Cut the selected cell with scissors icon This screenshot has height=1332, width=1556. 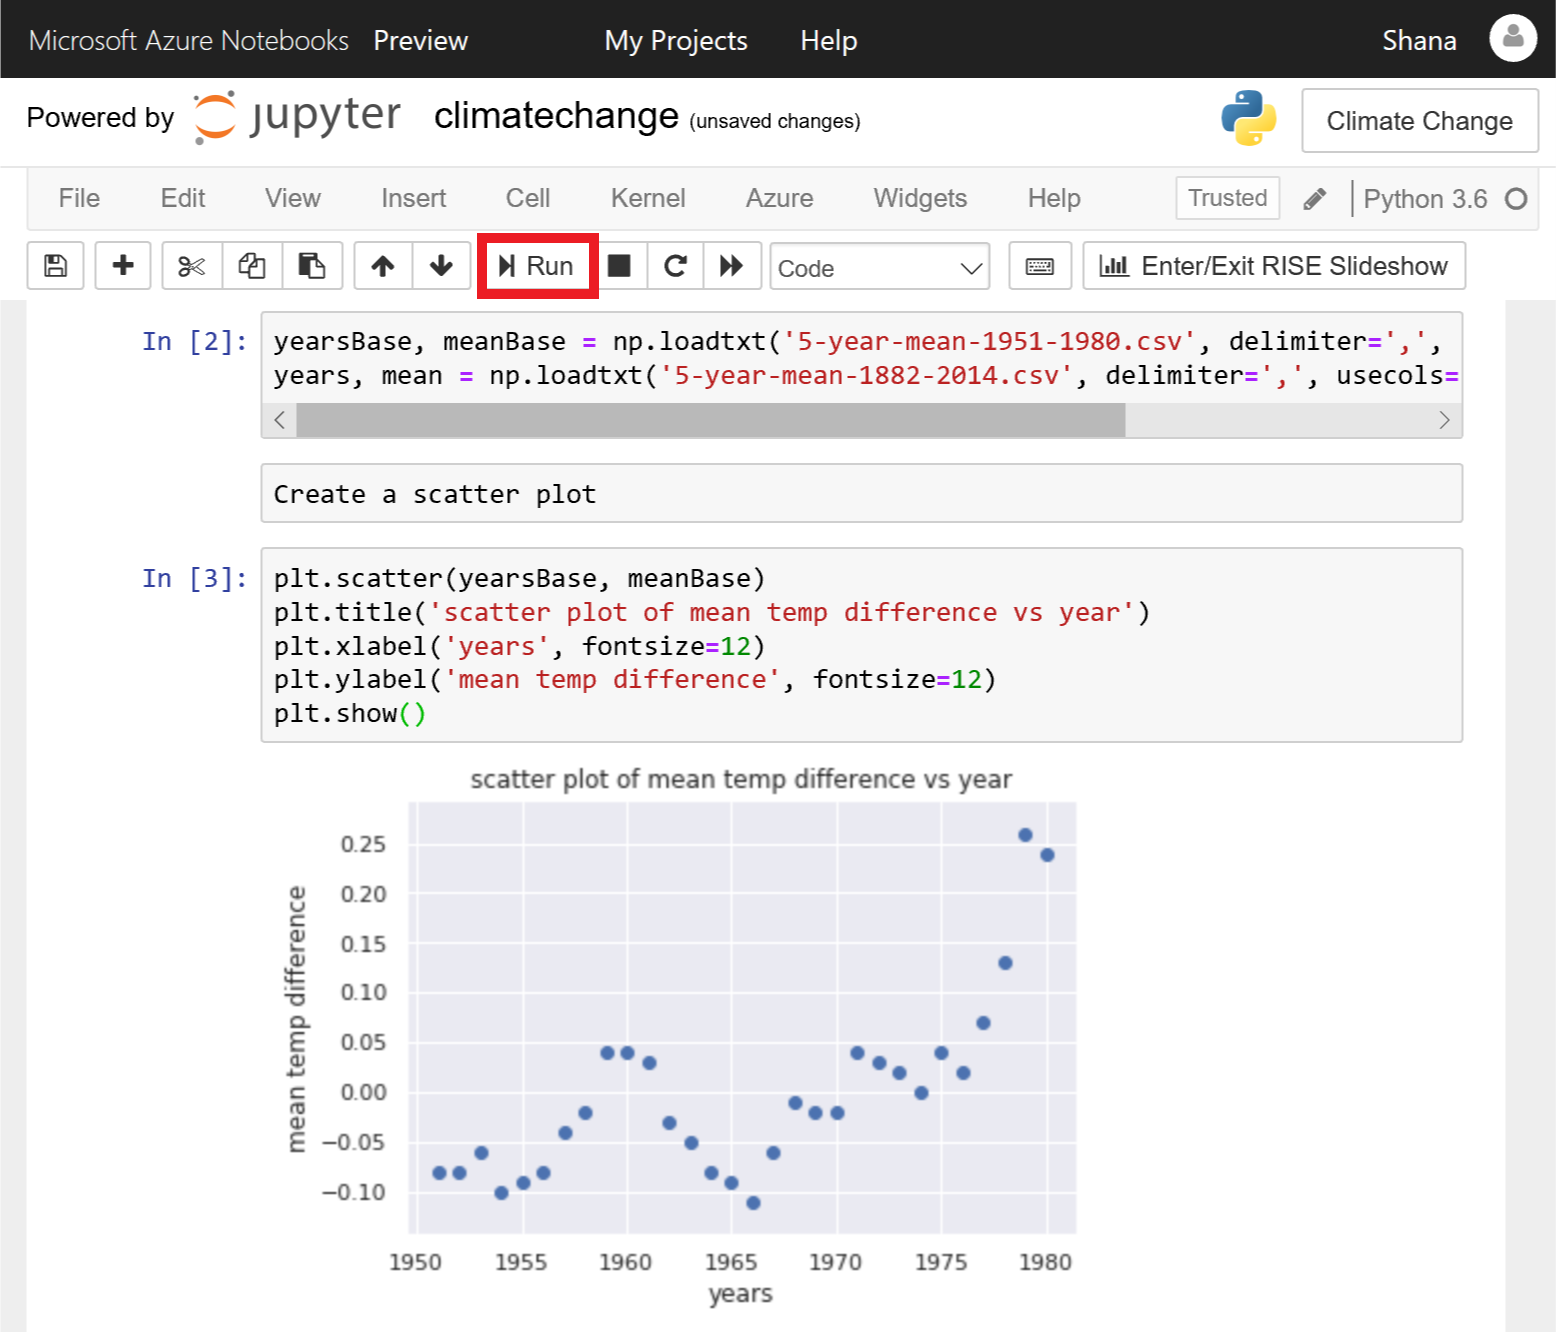coord(190,265)
